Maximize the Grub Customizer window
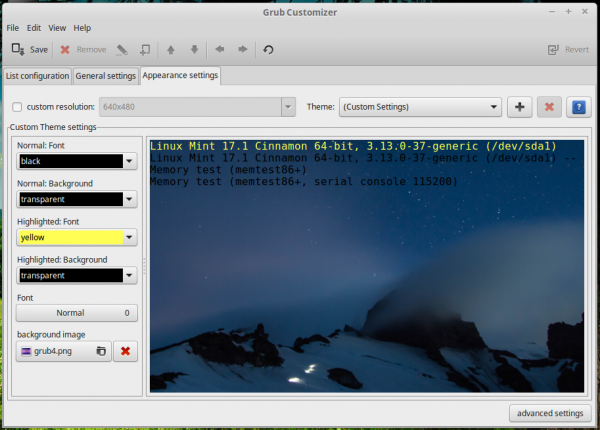 coord(568,12)
